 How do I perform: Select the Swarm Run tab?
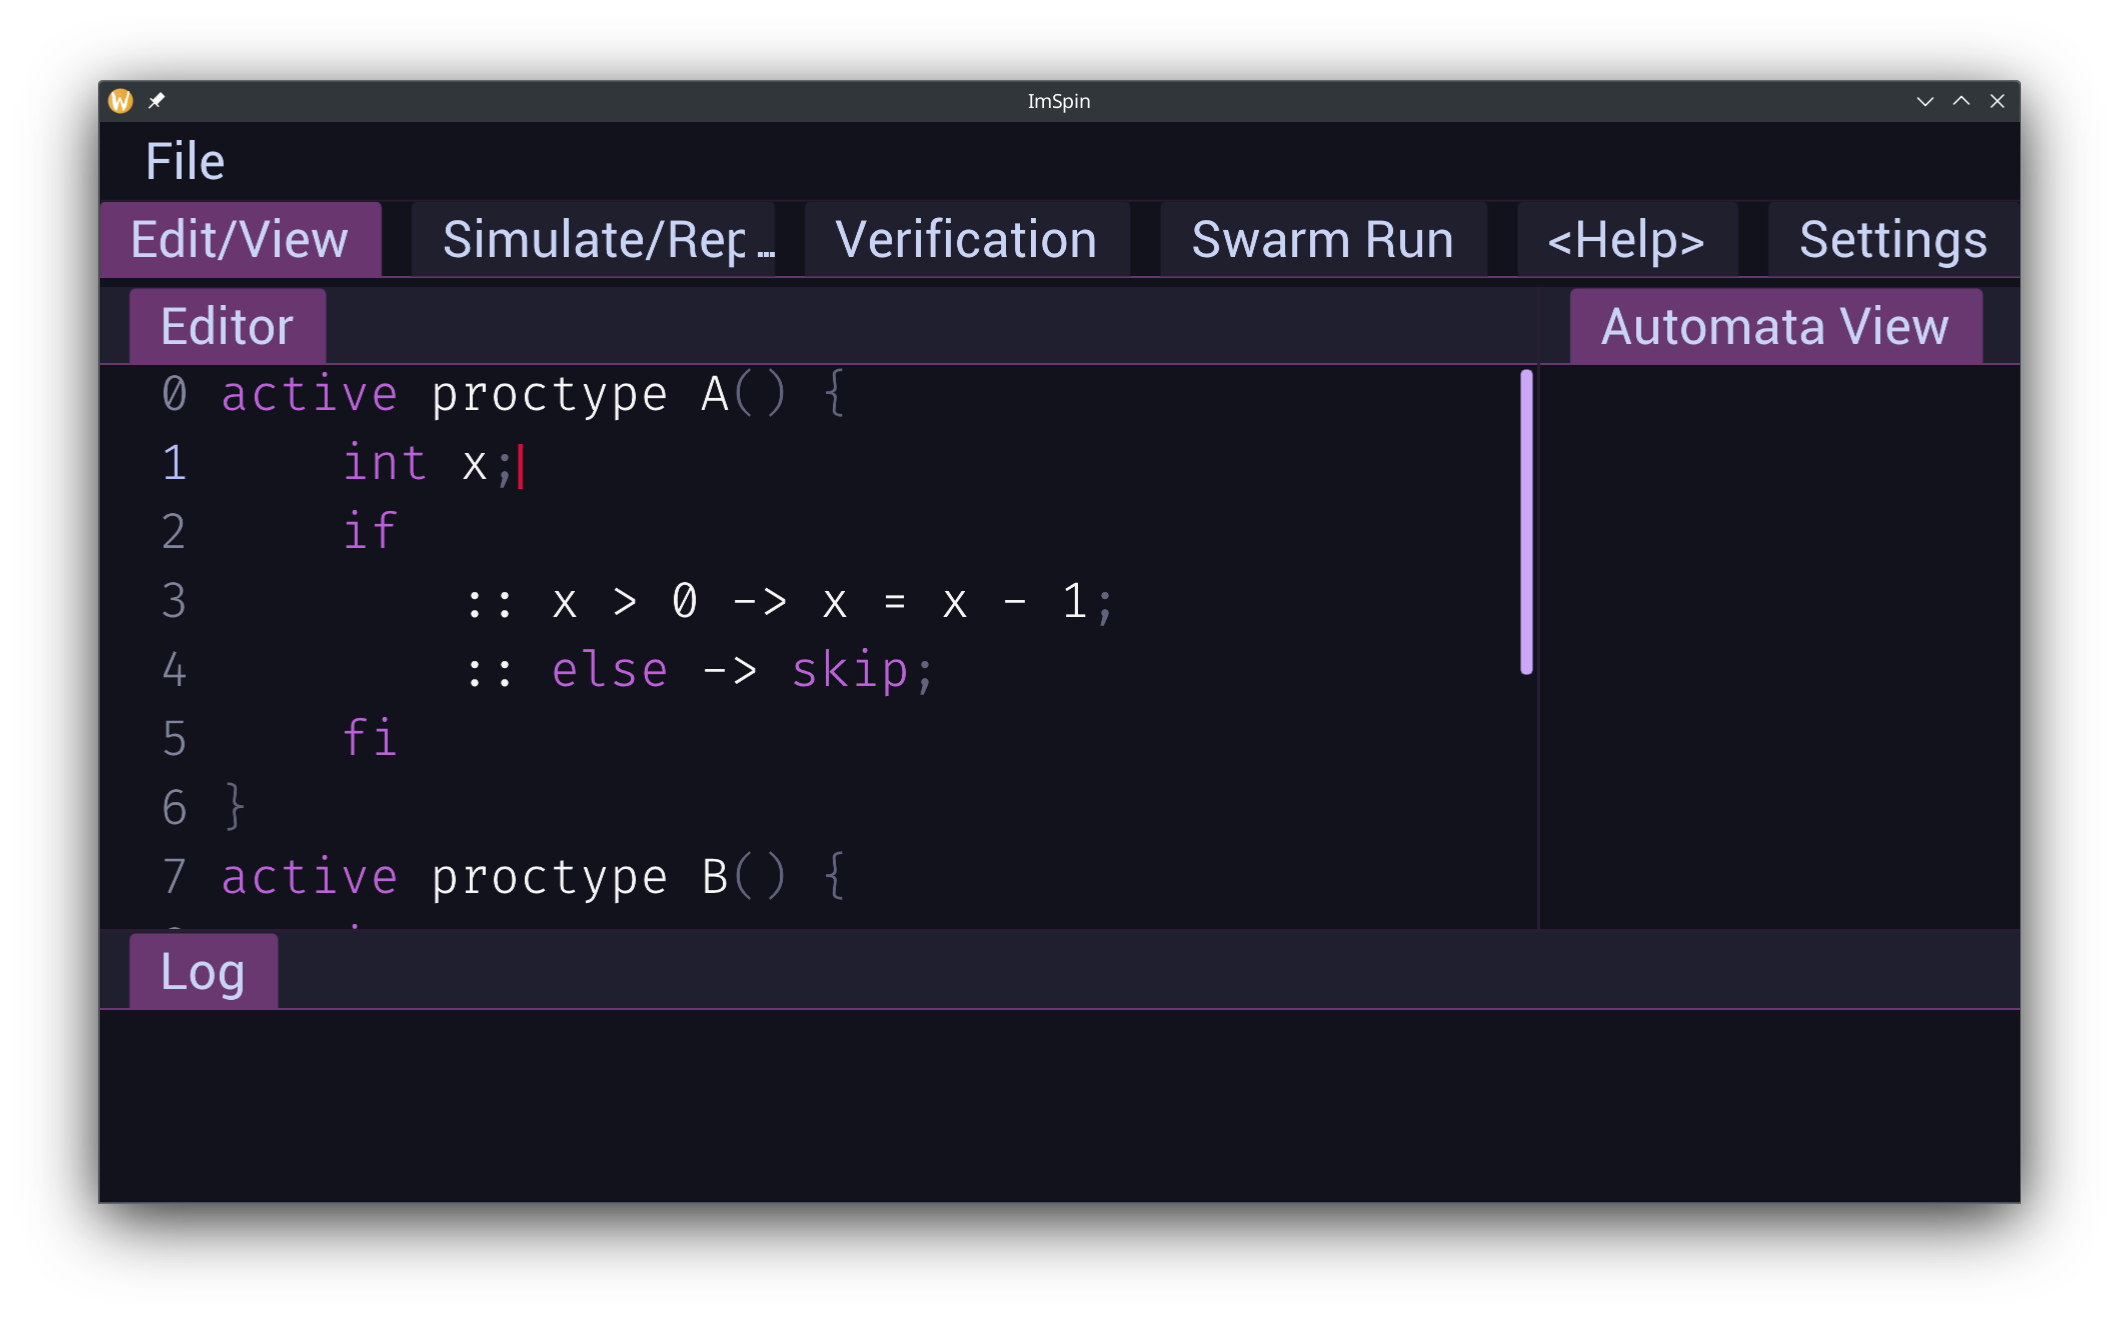point(1322,240)
